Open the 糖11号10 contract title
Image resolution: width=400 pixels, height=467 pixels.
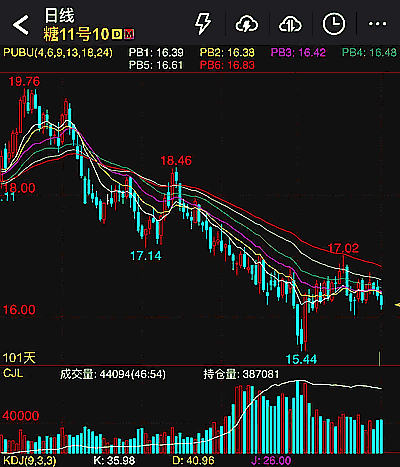coord(76,34)
